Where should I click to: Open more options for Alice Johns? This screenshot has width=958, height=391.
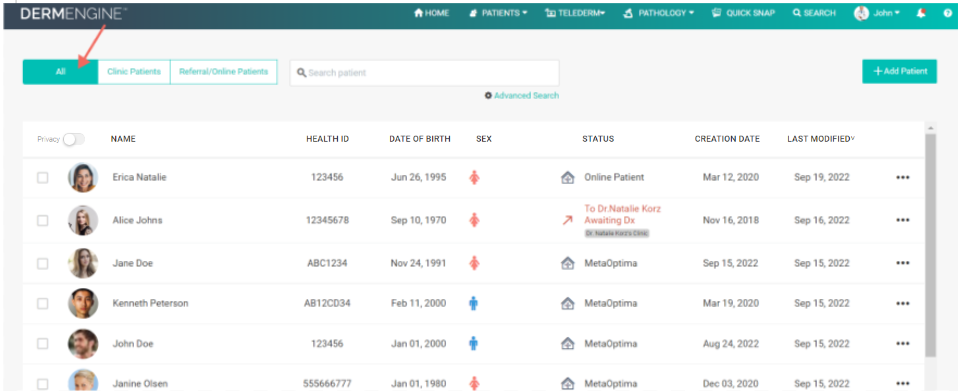click(x=902, y=221)
